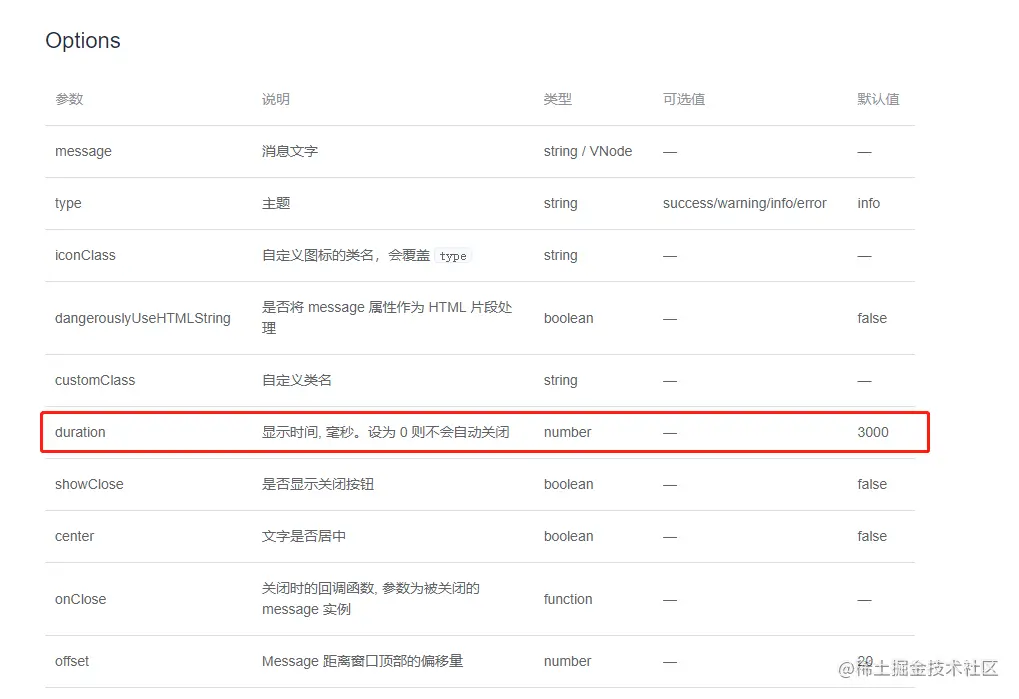
Task: Click number type in duration row
Action: coord(567,432)
